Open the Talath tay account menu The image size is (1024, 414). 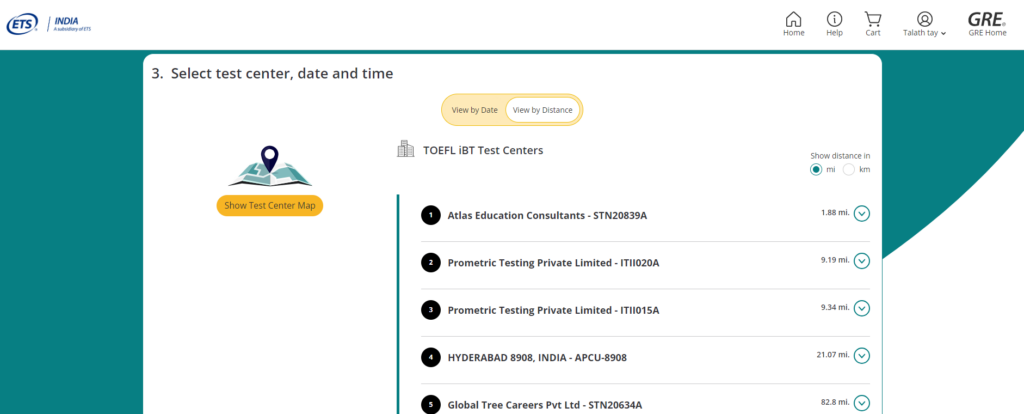[924, 24]
